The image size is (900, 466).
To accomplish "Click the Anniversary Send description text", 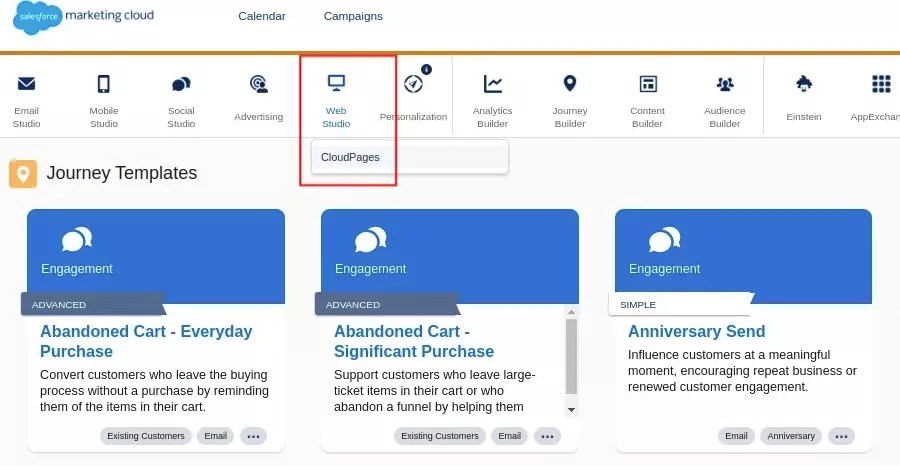I will click(742, 371).
